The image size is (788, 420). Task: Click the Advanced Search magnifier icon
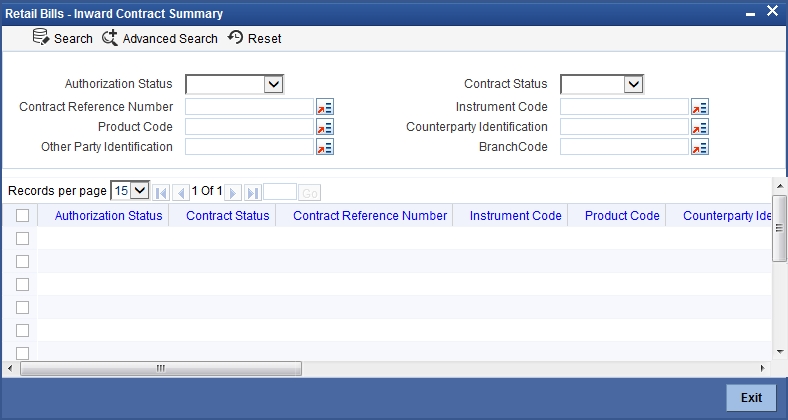110,38
